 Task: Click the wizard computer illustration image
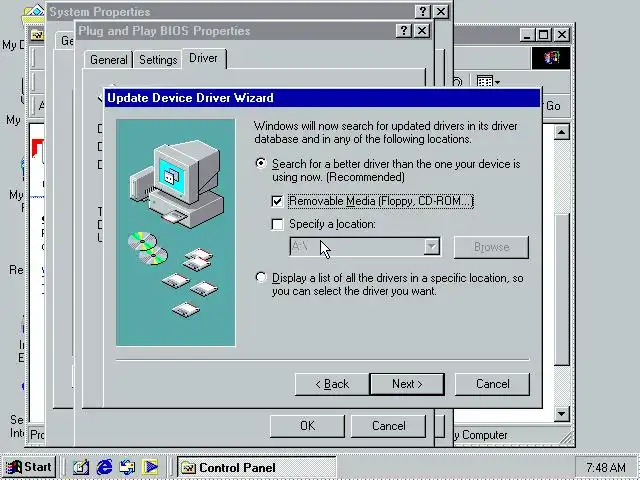tap(176, 233)
